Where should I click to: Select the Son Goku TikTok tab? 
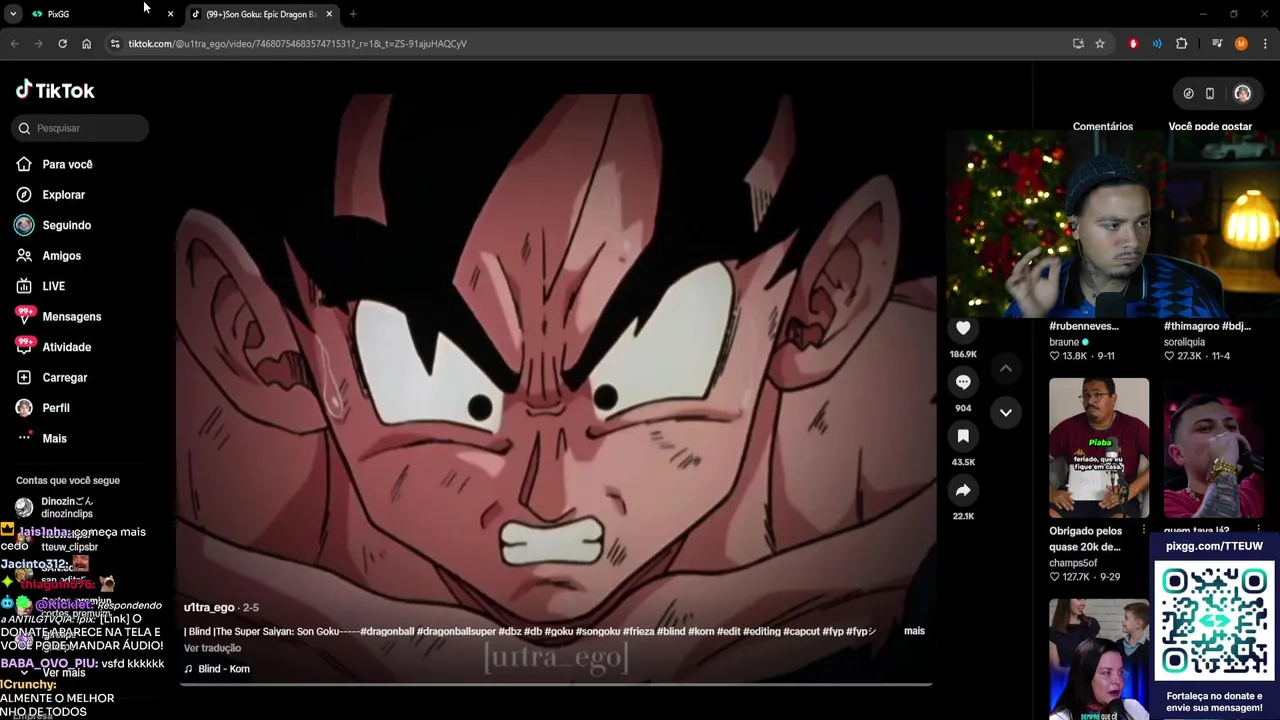tap(262, 14)
